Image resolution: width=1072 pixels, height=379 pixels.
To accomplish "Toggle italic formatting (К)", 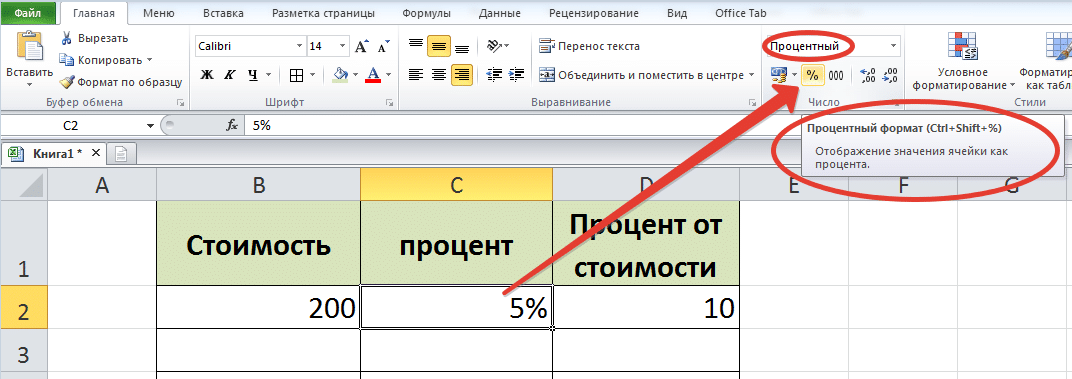I will click(230, 75).
